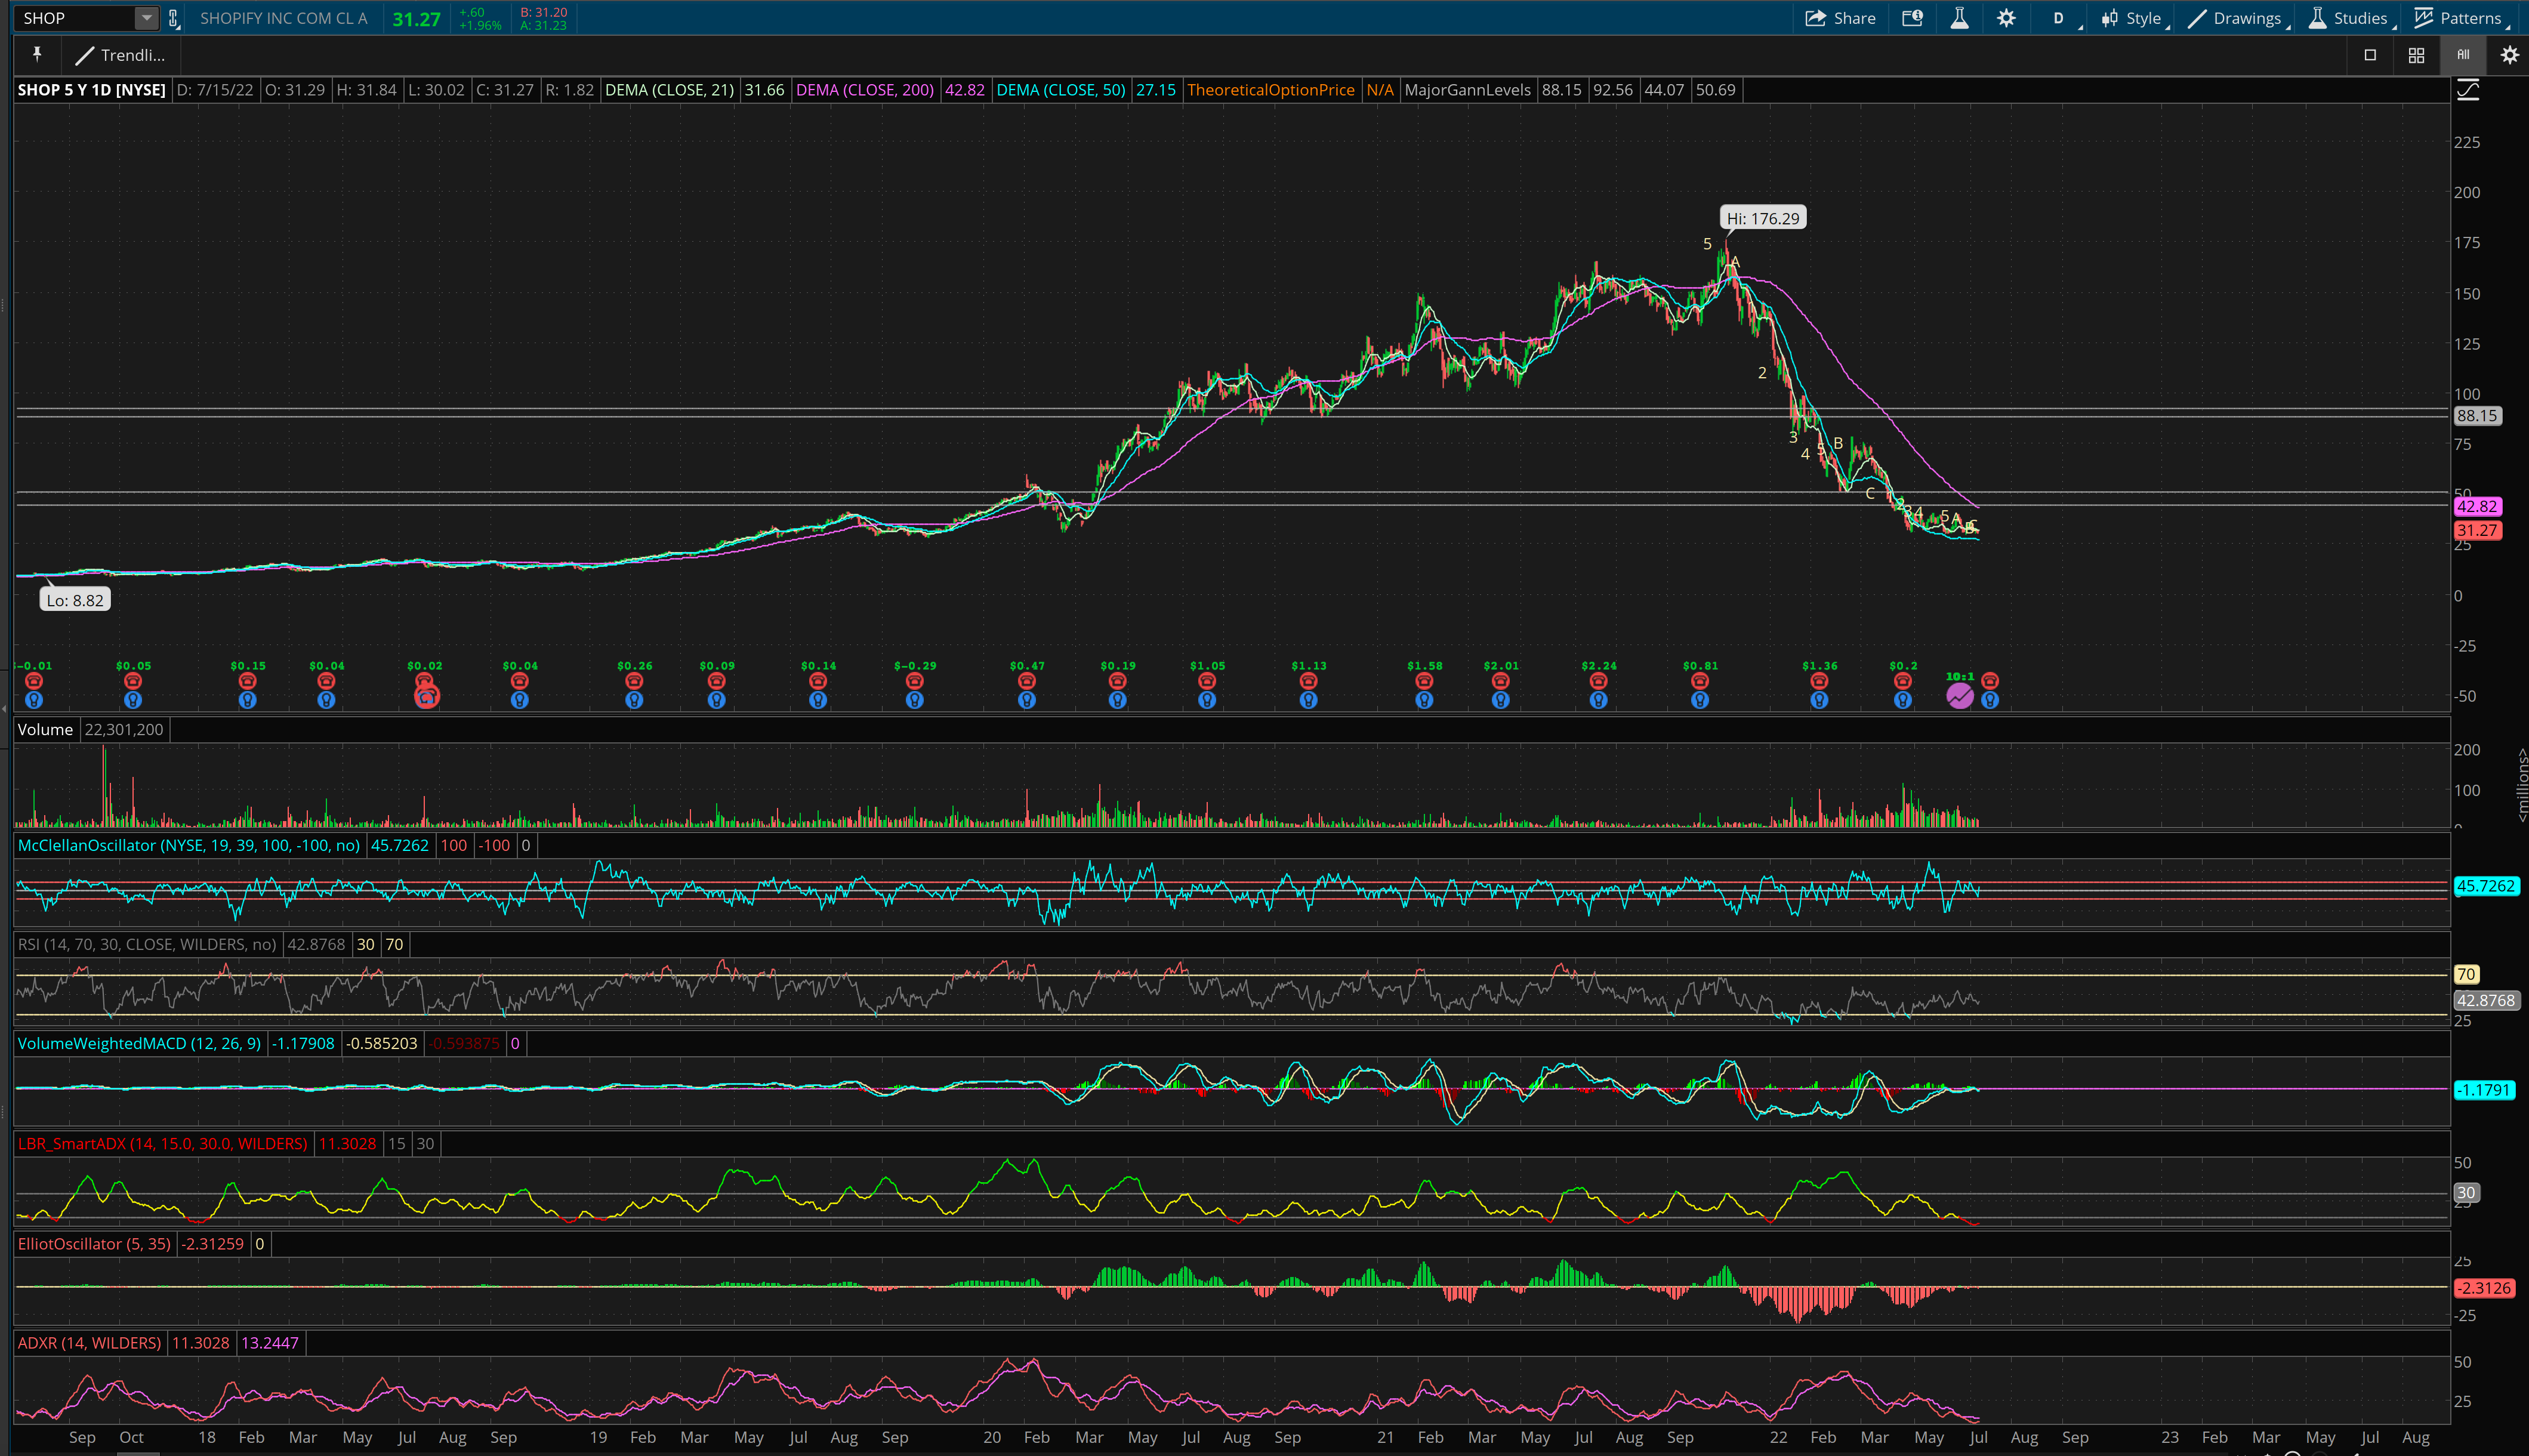Click the Share button in top toolbar
Viewport: 2529px width, 1456px height.
[x=1840, y=18]
